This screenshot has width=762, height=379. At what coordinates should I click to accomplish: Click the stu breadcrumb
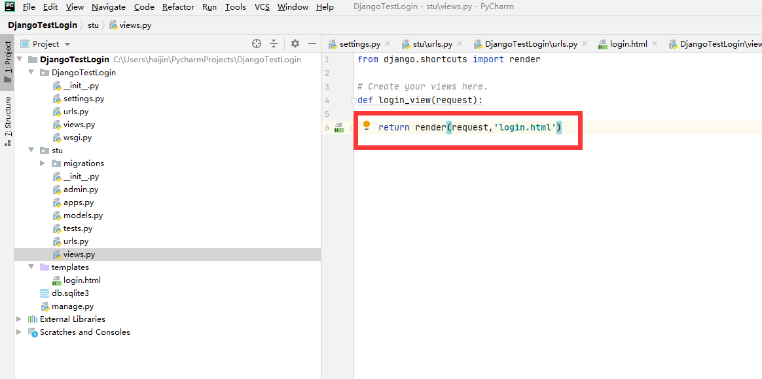pyautogui.click(x=93, y=25)
